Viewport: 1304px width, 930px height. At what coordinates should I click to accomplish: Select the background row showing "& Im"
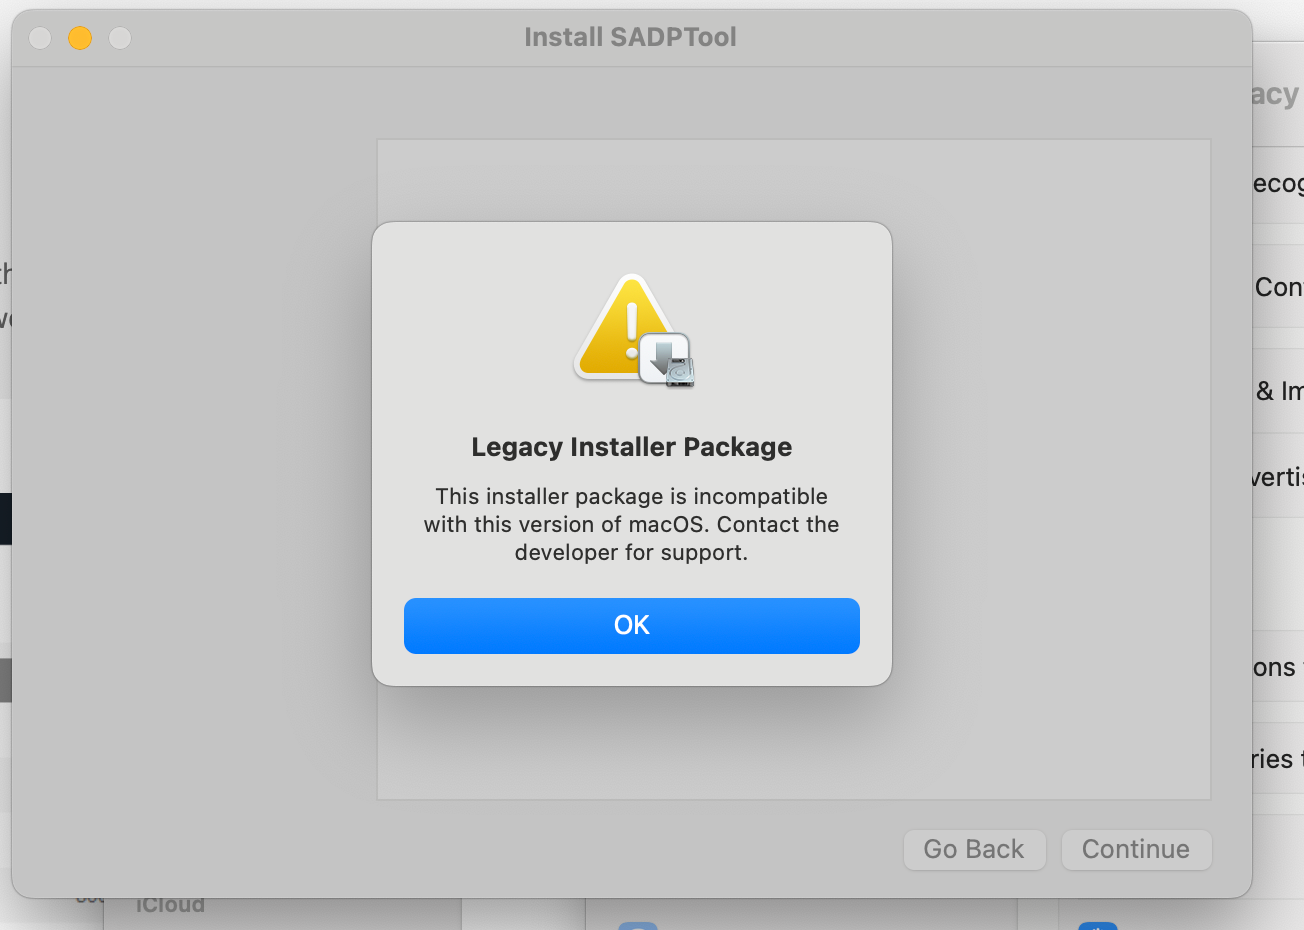point(1278,391)
